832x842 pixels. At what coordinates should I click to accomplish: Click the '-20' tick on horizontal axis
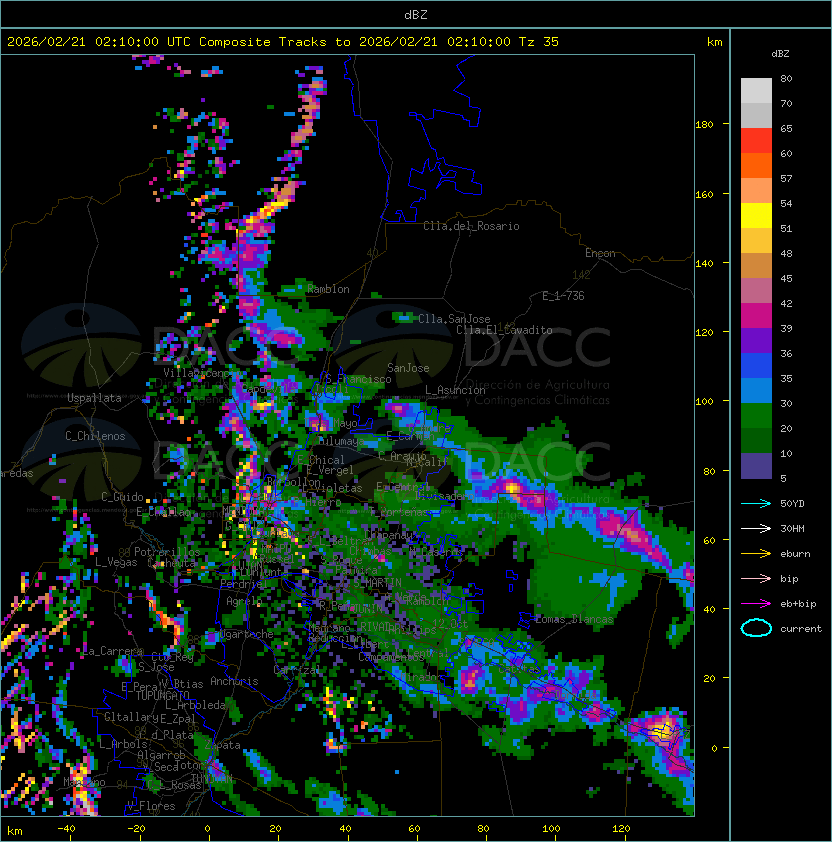pos(136,829)
